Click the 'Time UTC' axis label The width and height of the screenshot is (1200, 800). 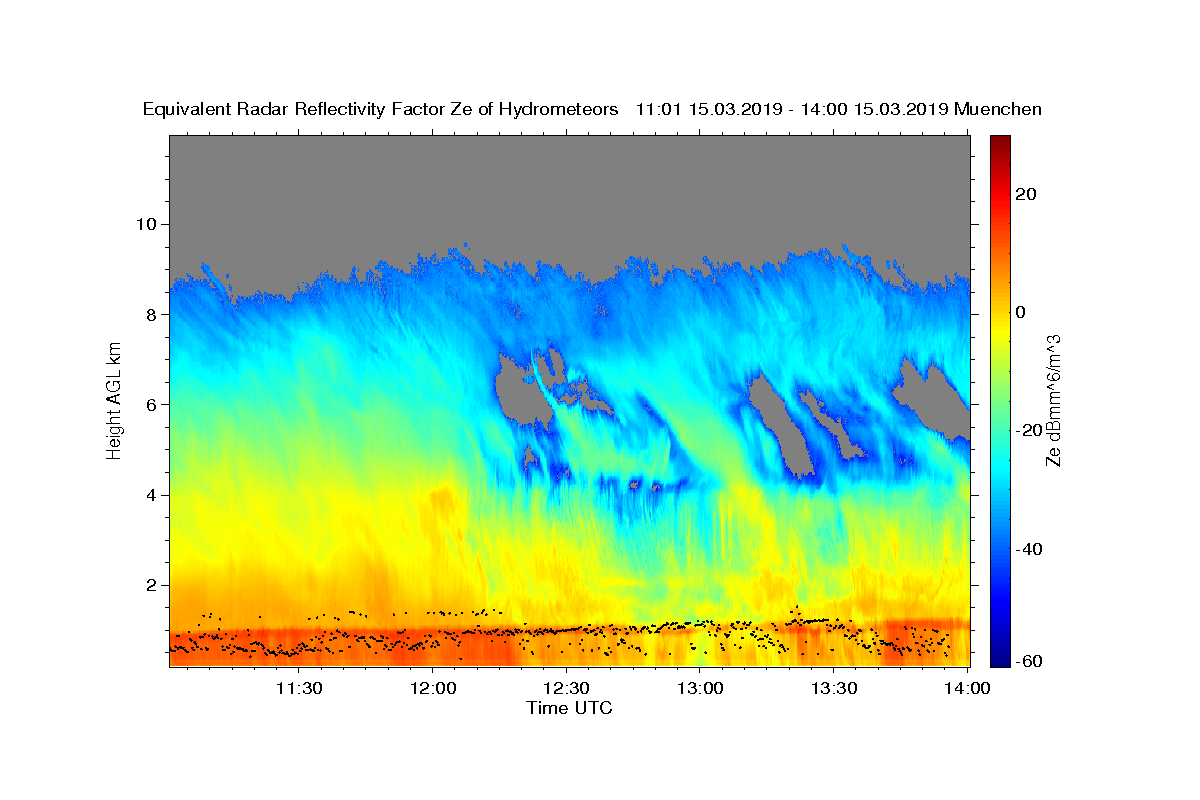pos(569,708)
